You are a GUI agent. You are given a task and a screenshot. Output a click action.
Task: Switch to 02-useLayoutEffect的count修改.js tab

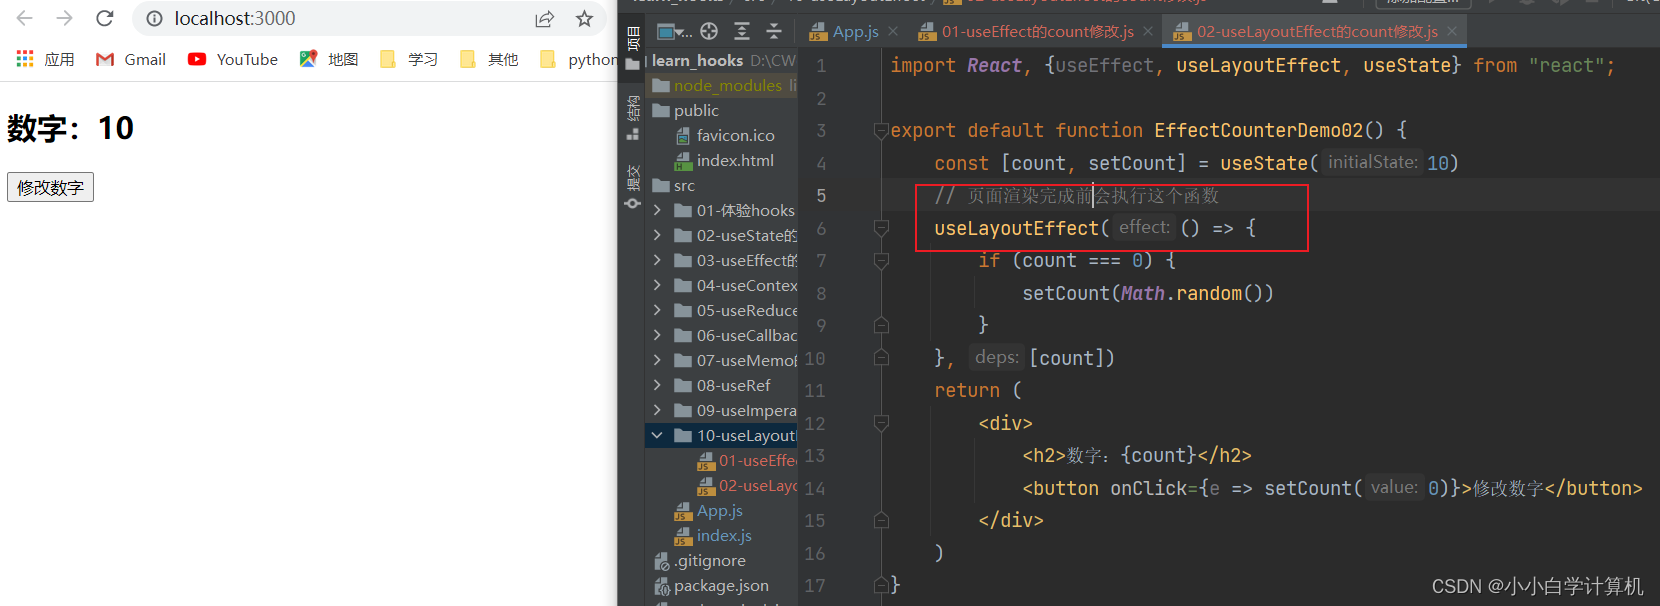(x=1306, y=31)
